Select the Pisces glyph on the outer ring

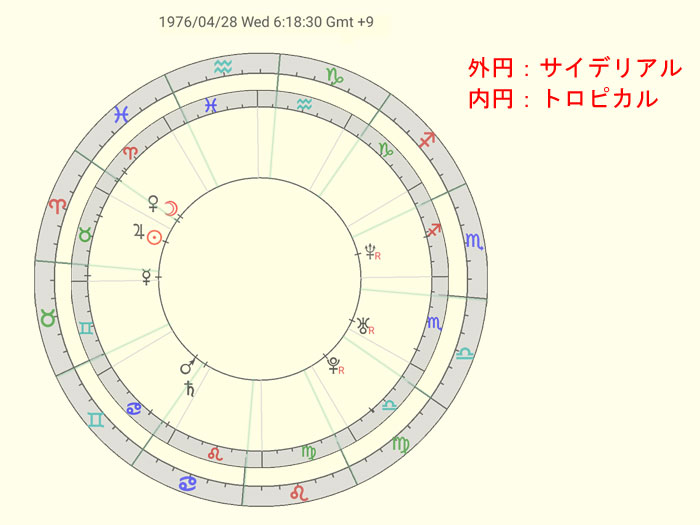pyautogui.click(x=121, y=114)
